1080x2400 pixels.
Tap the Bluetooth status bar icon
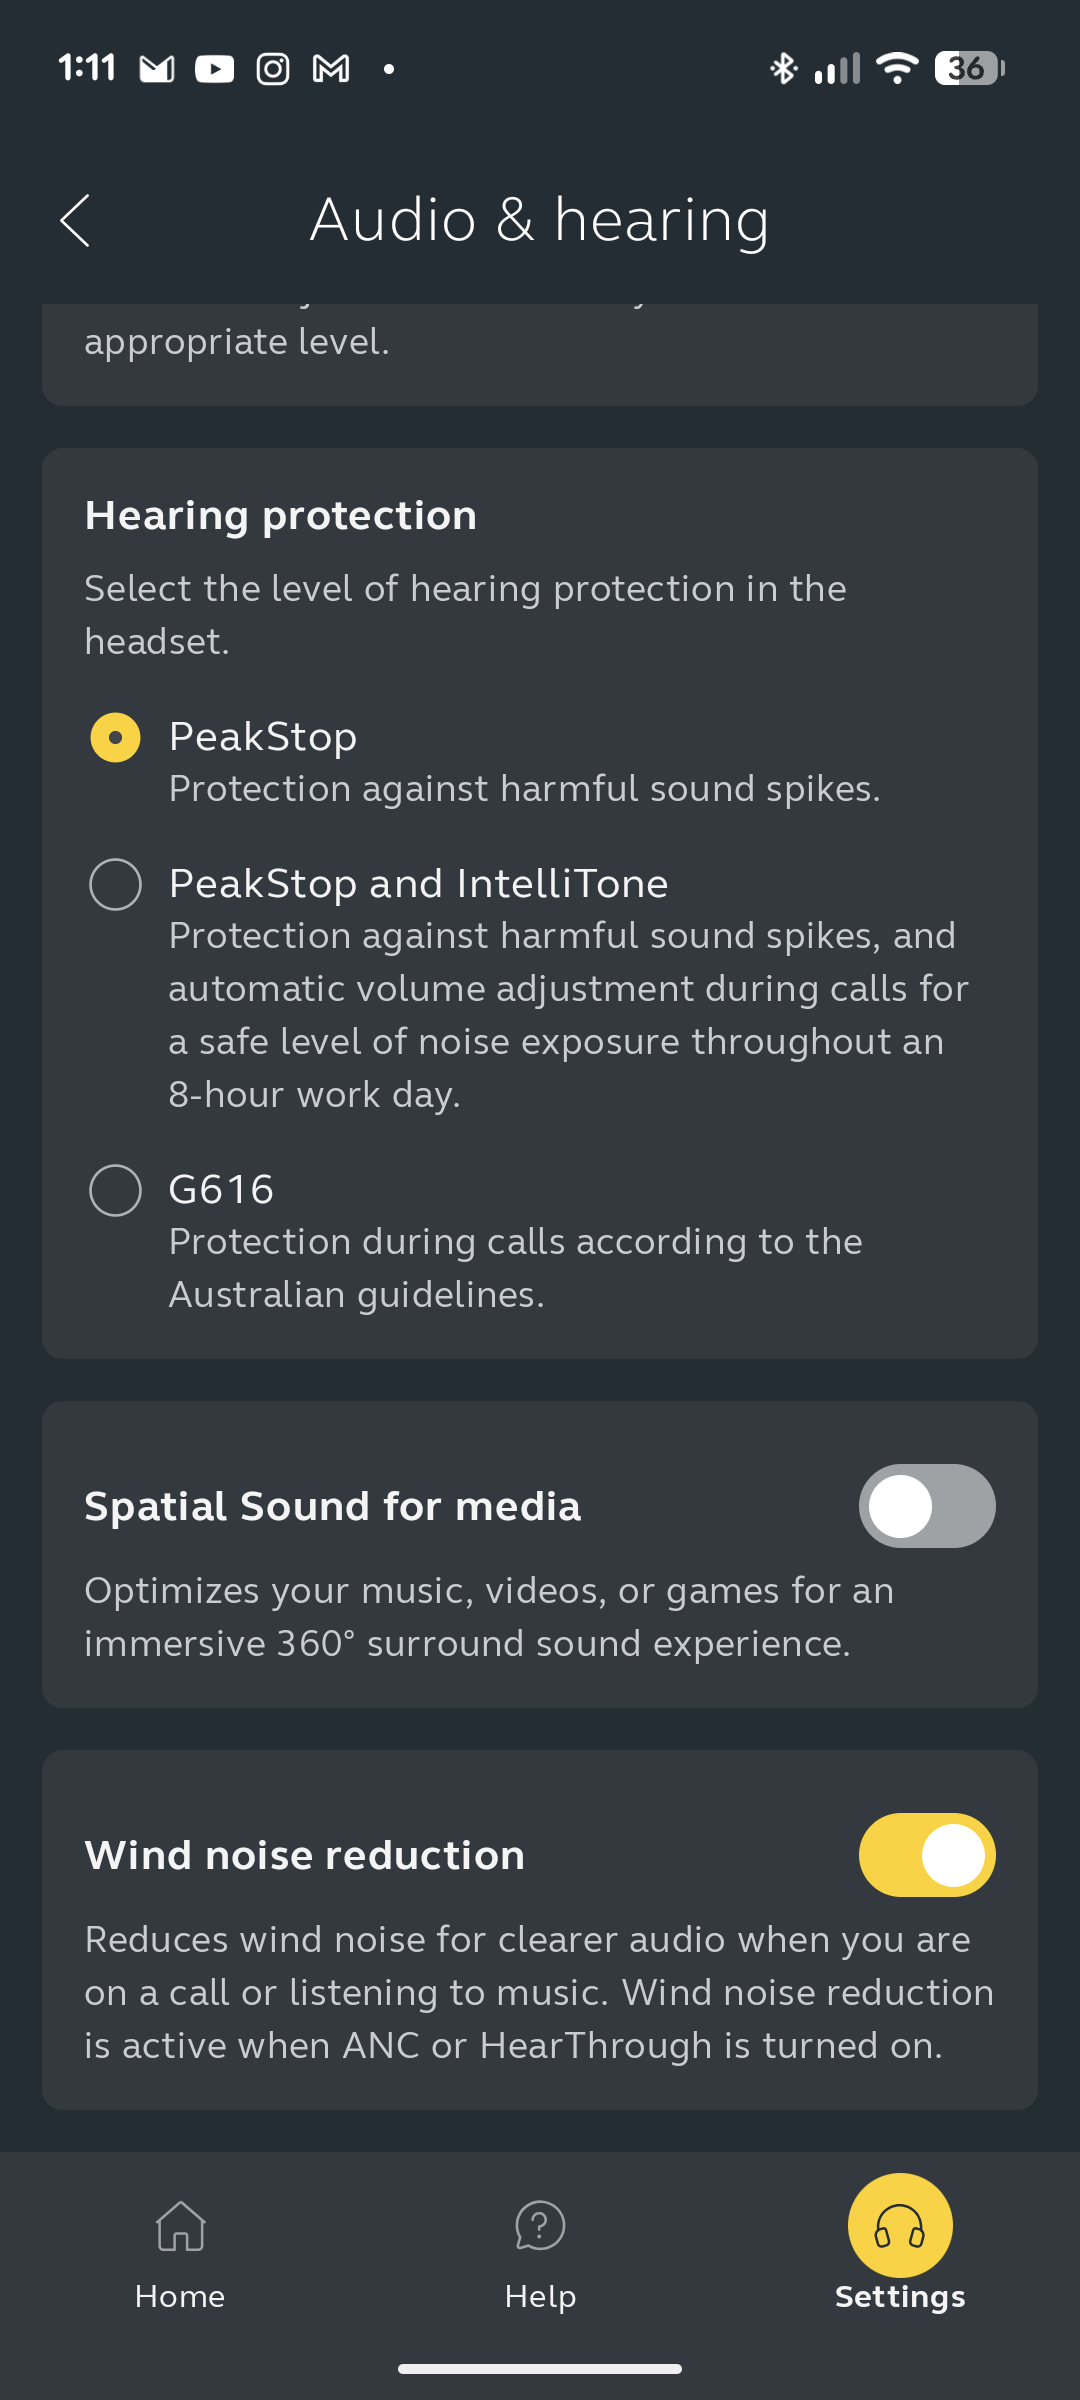point(783,68)
